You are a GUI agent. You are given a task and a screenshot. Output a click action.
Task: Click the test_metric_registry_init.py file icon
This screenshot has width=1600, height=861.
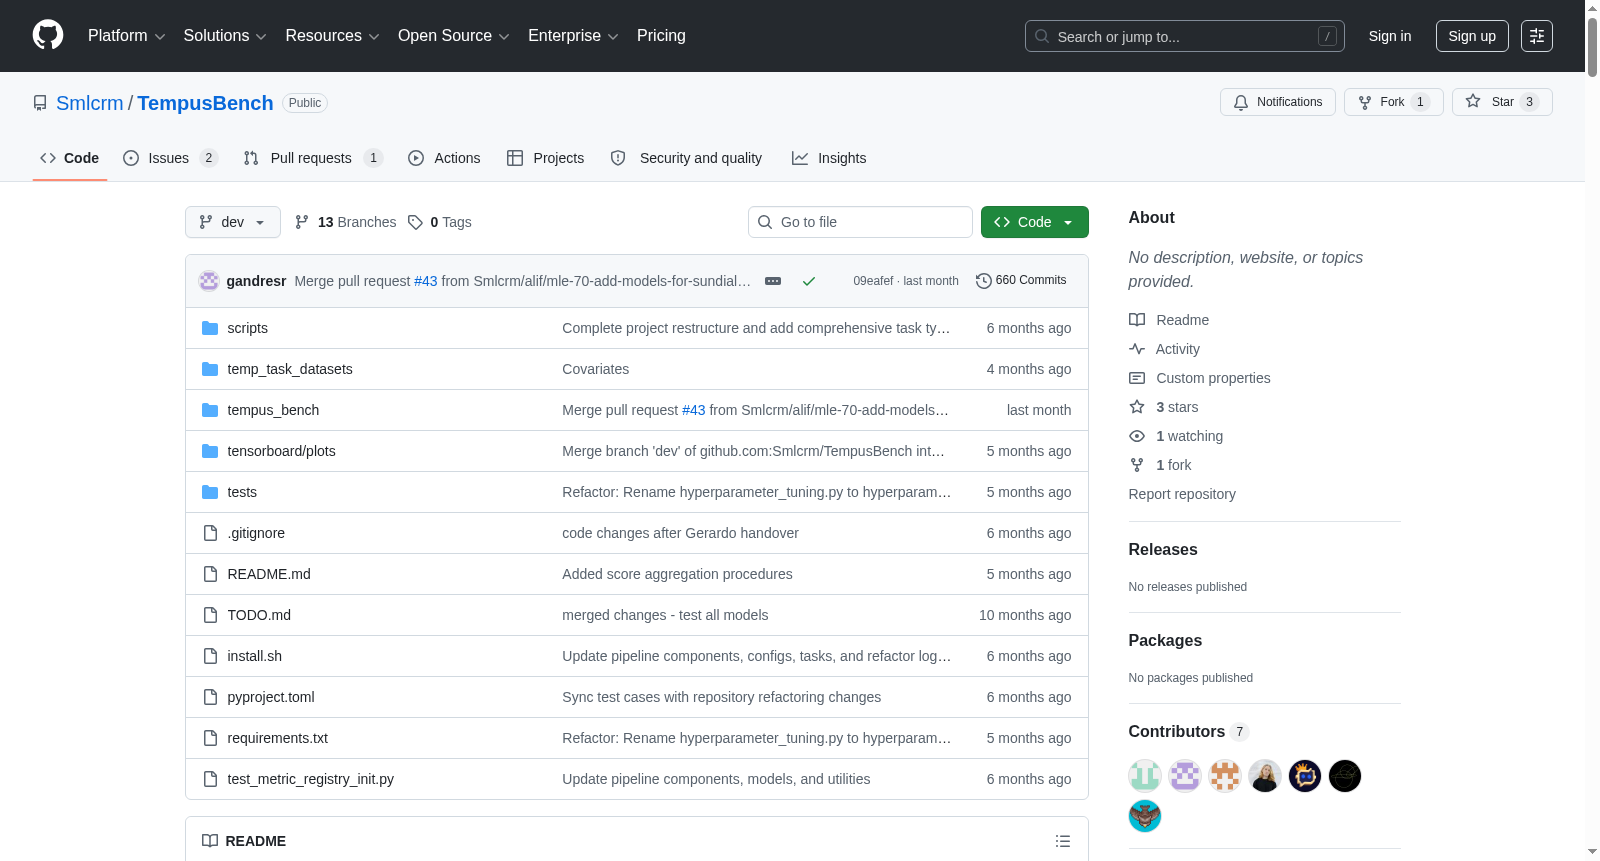tap(210, 779)
